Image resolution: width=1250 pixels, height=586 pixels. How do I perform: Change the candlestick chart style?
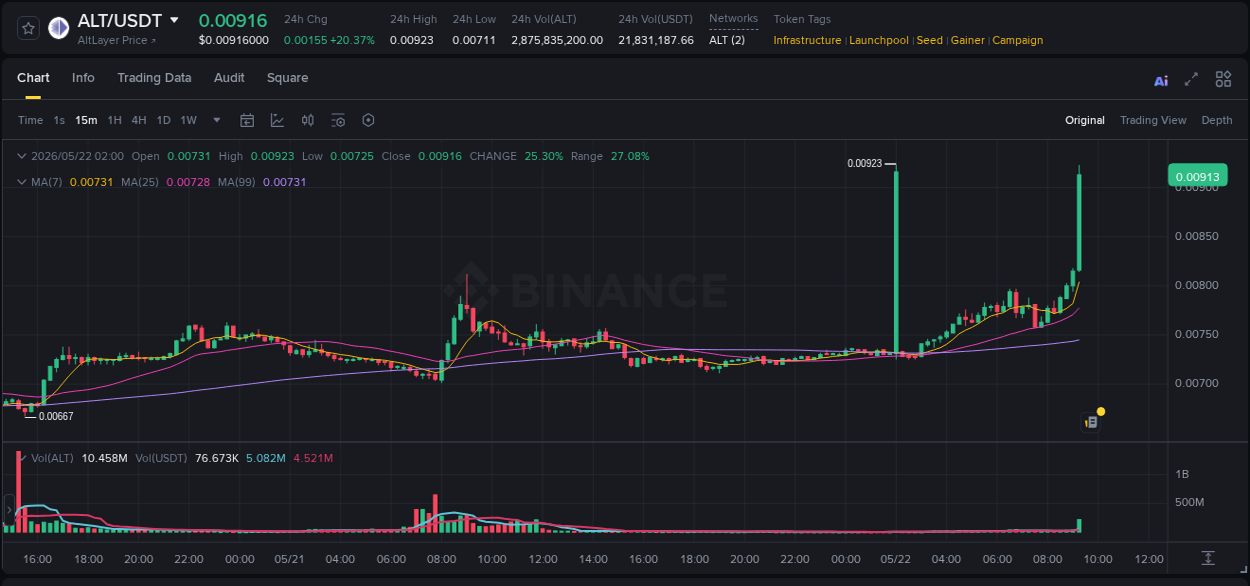click(308, 120)
